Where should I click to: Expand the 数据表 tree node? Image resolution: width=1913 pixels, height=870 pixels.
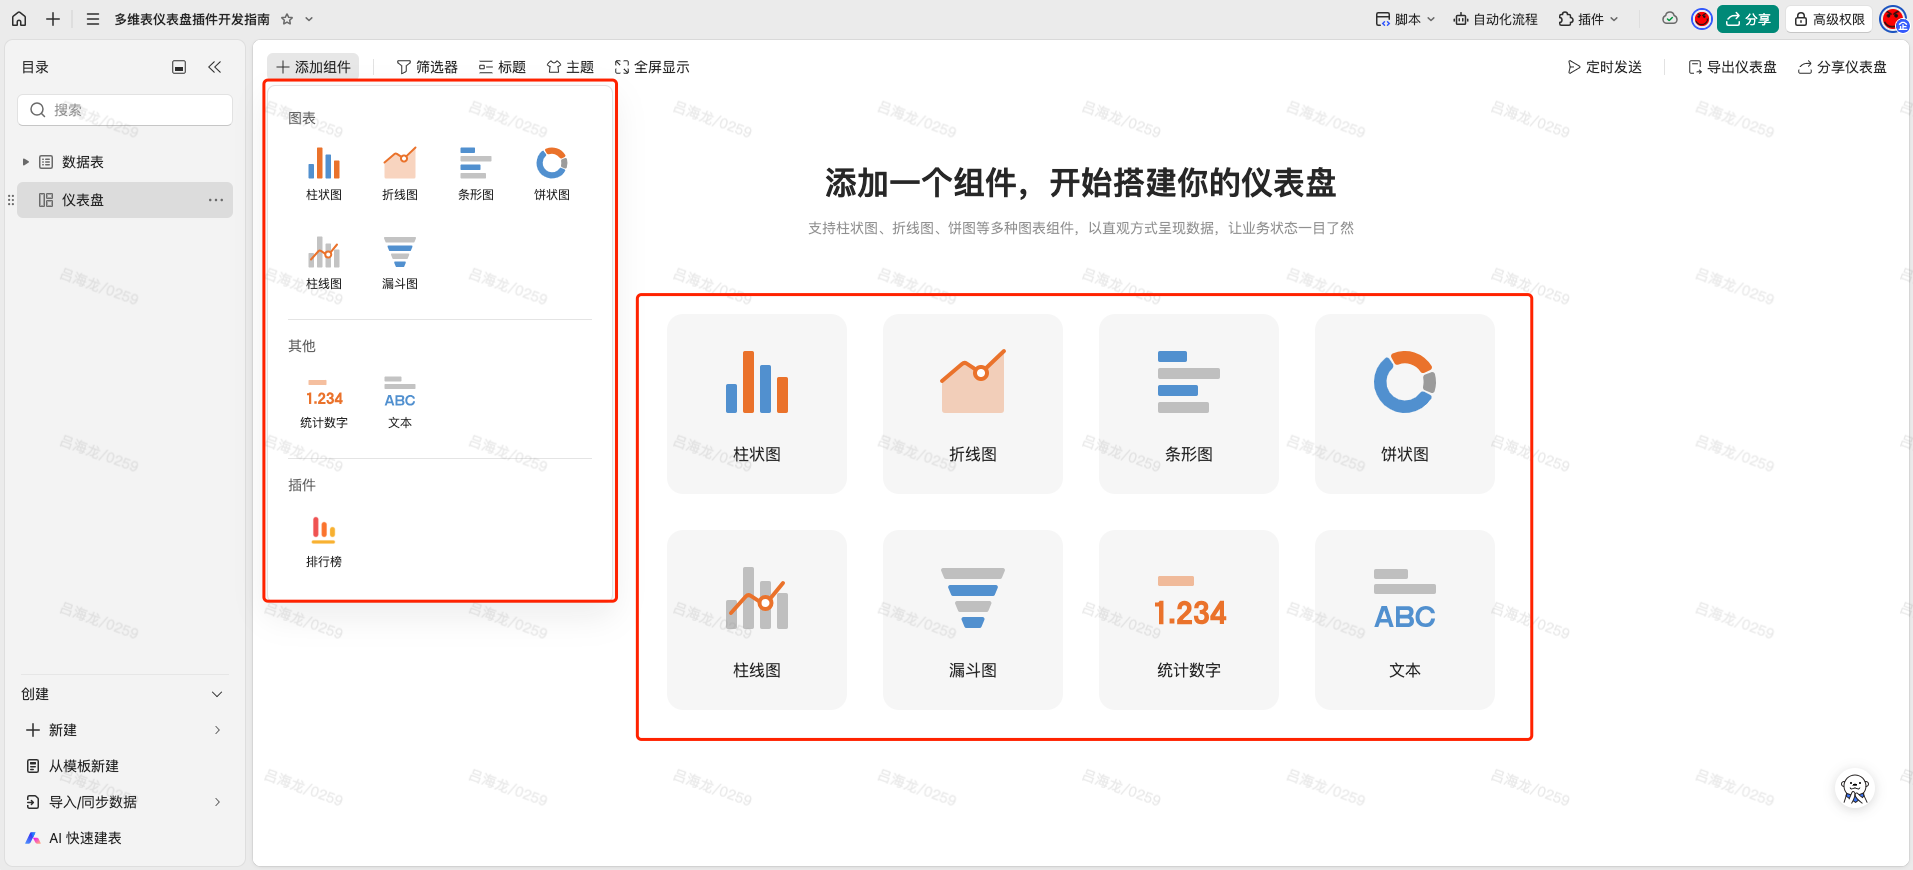pyautogui.click(x=26, y=162)
